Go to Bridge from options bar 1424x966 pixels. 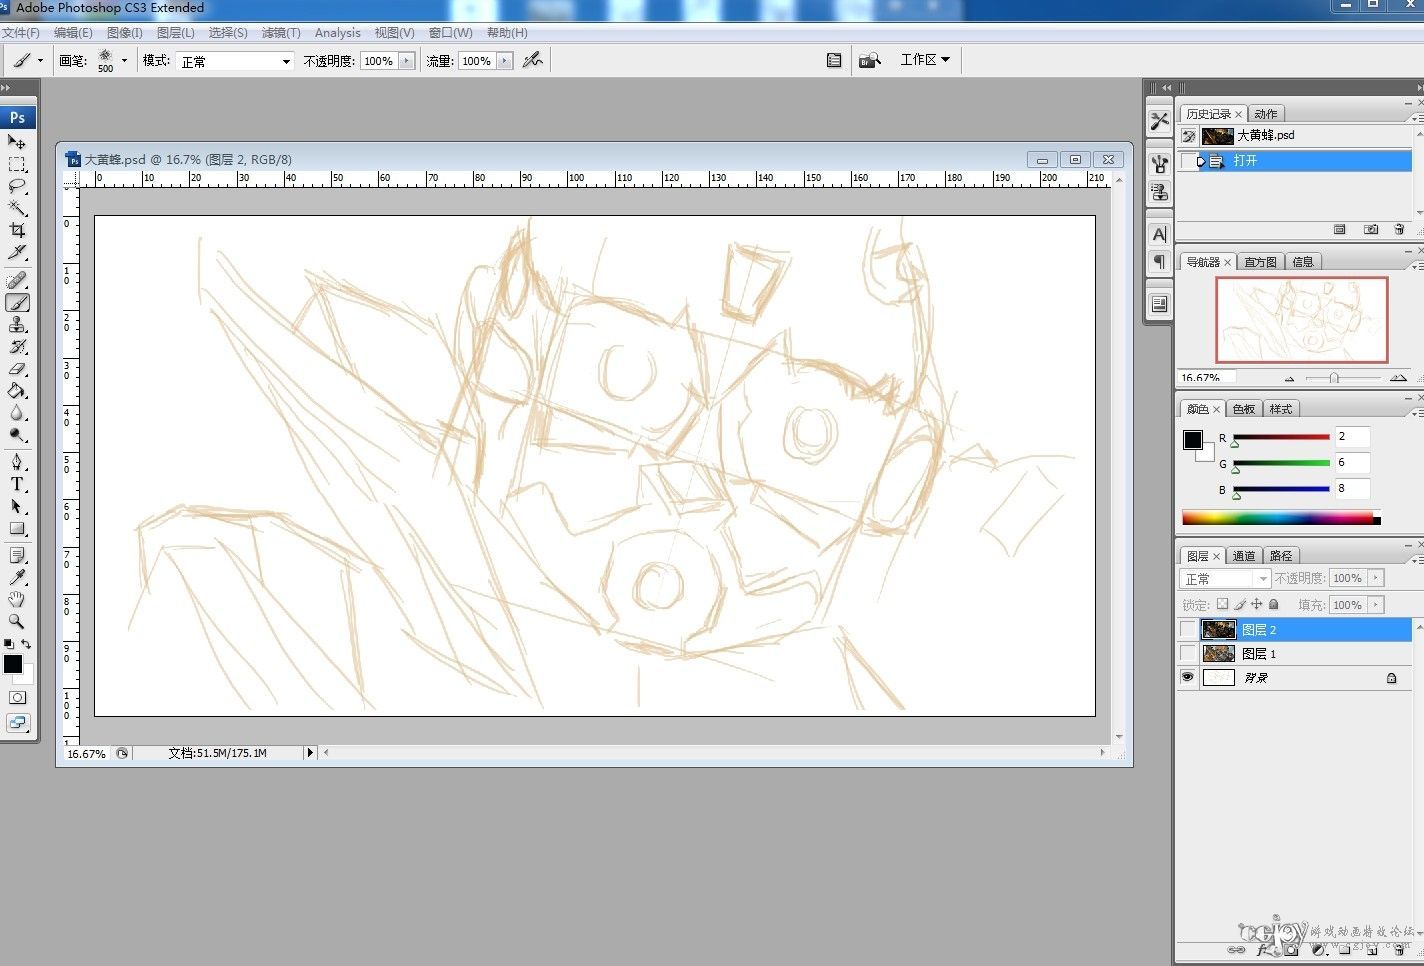(870, 60)
